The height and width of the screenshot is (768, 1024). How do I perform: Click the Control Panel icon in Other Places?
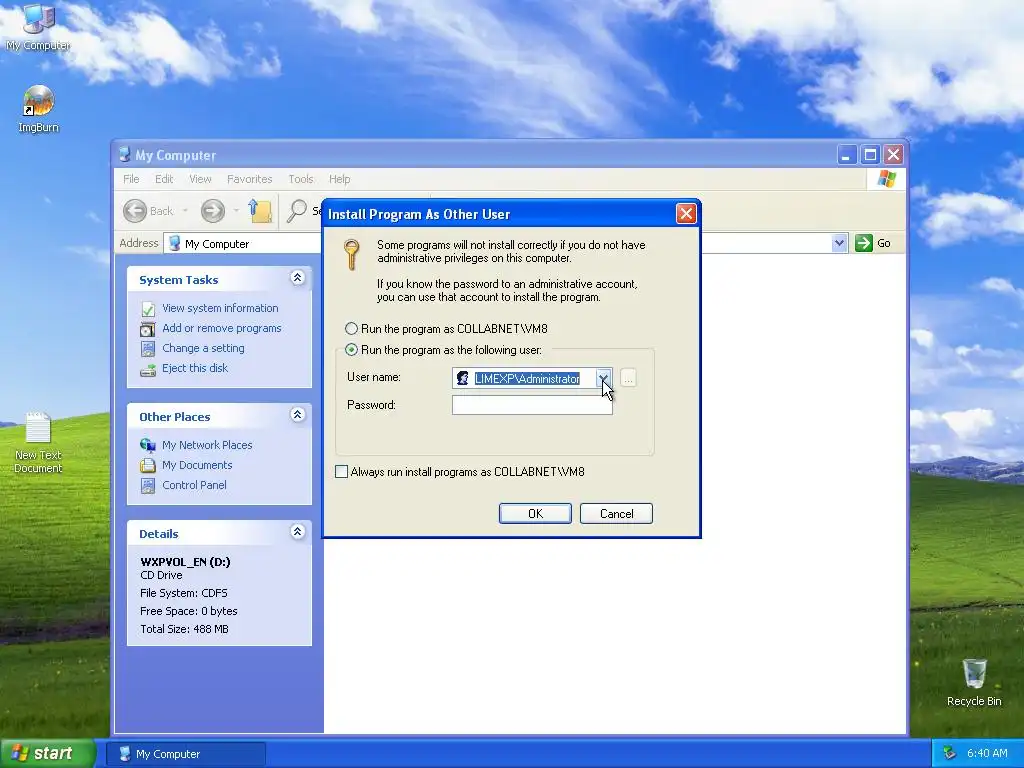coord(148,486)
